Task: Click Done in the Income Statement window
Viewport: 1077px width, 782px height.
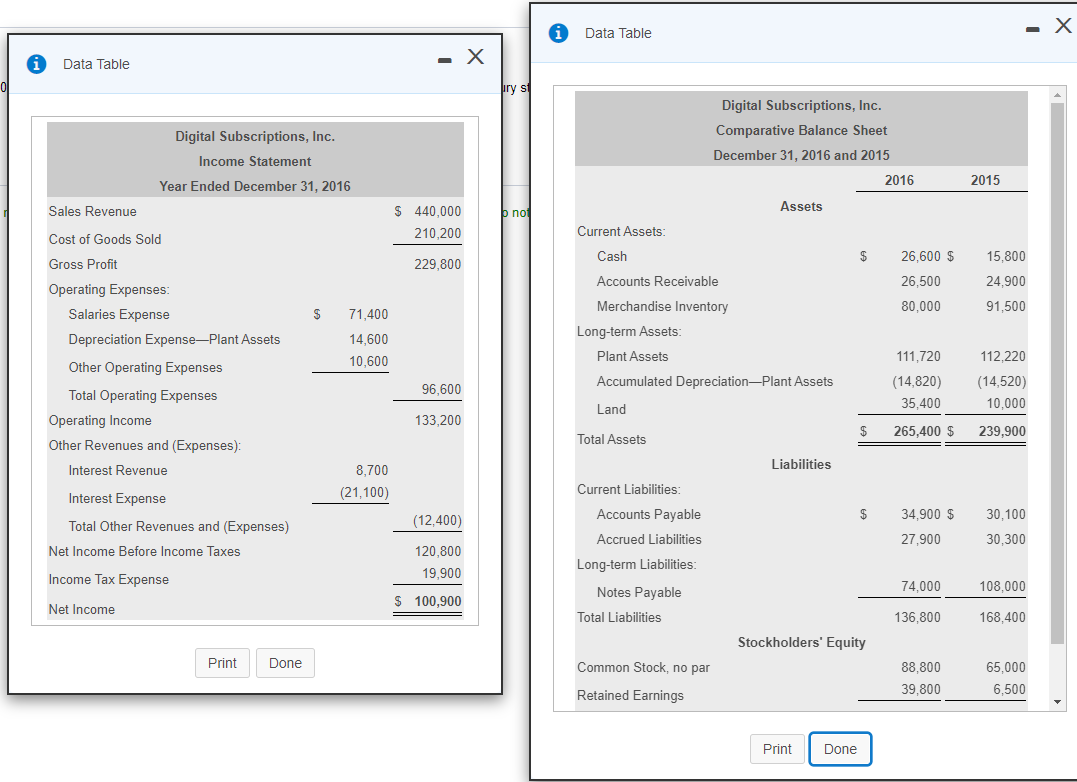Action: [x=285, y=663]
